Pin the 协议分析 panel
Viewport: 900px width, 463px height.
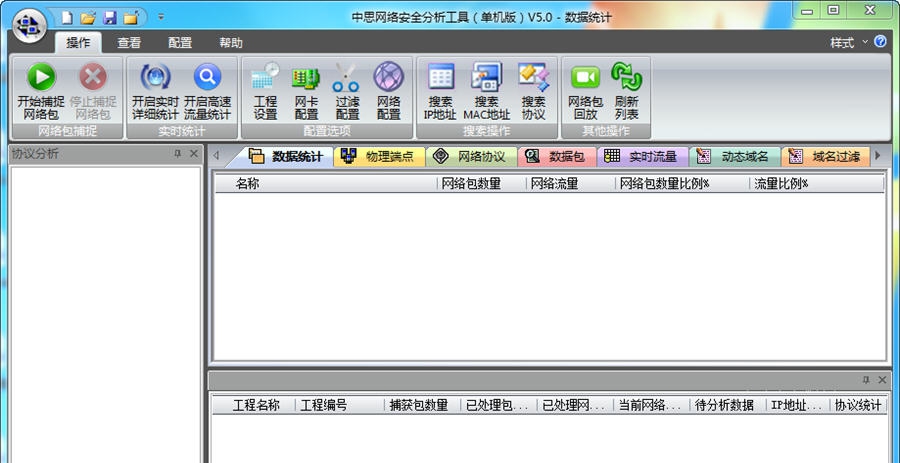178,154
